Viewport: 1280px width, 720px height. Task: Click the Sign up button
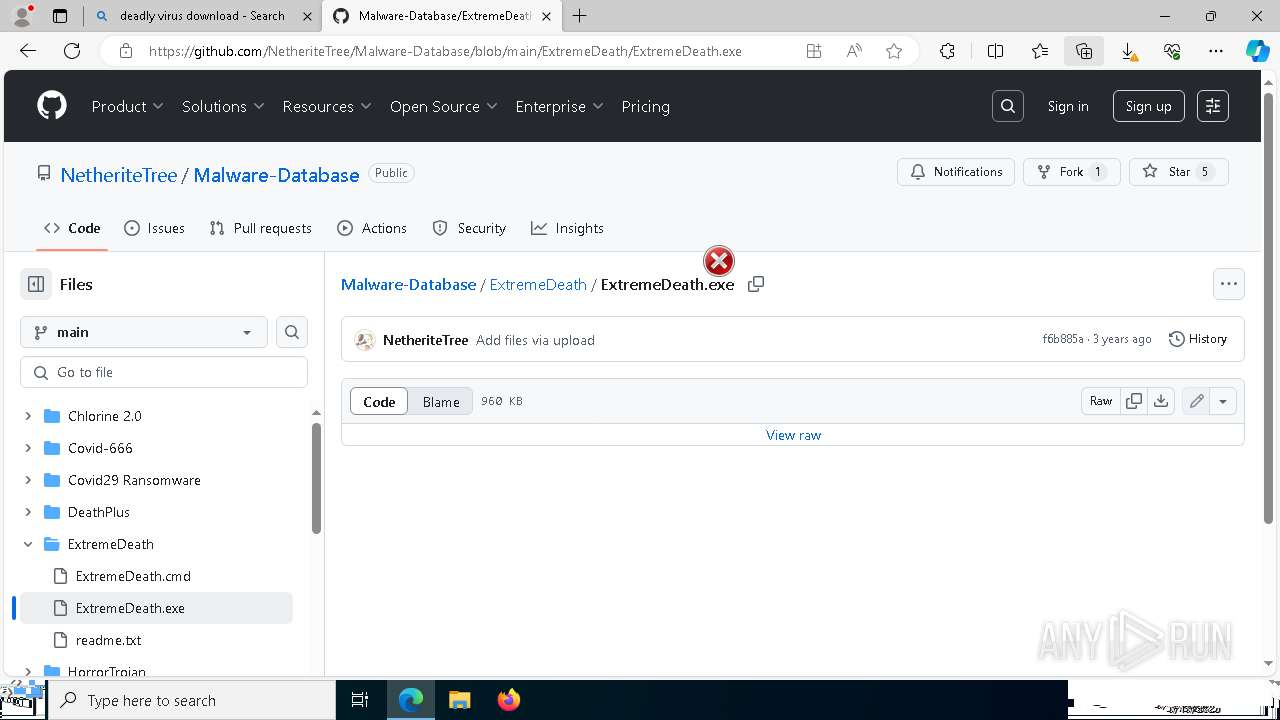[x=1148, y=106]
